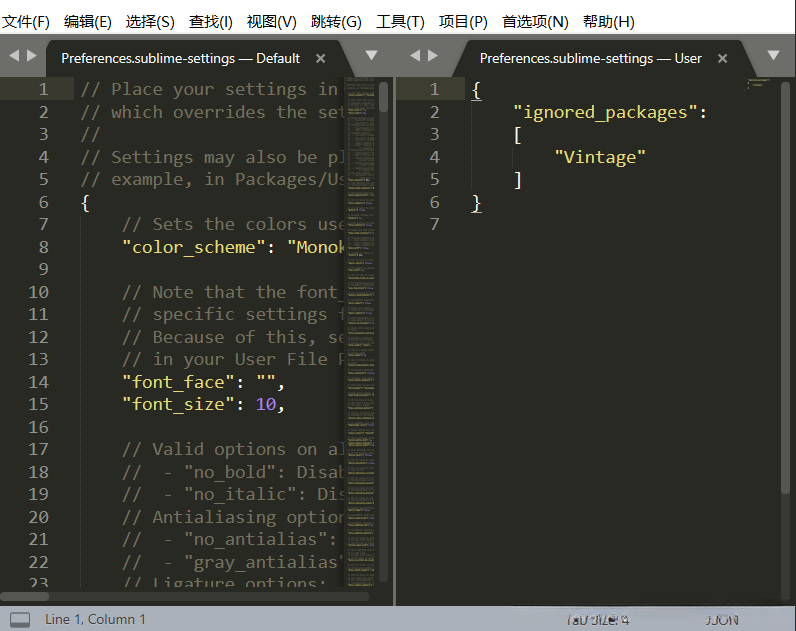Open the 首选项(N) menu
Image resolution: width=796 pixels, height=631 pixels.
pos(535,22)
